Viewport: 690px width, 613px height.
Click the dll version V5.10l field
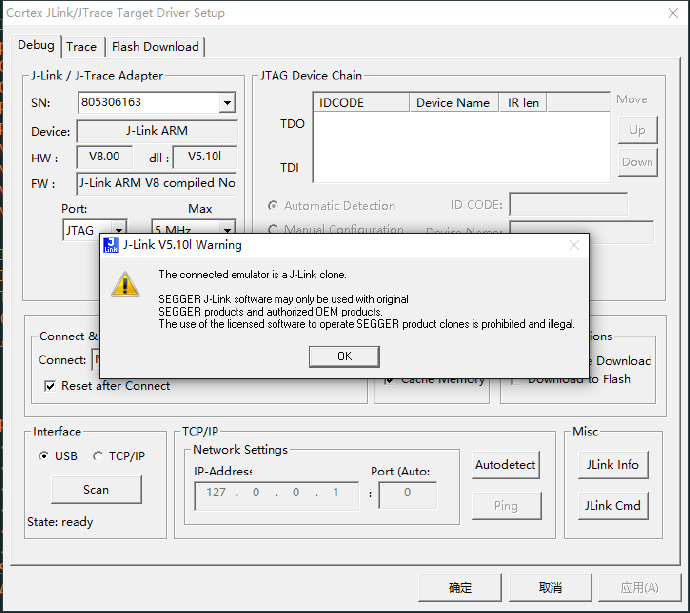(x=205, y=157)
